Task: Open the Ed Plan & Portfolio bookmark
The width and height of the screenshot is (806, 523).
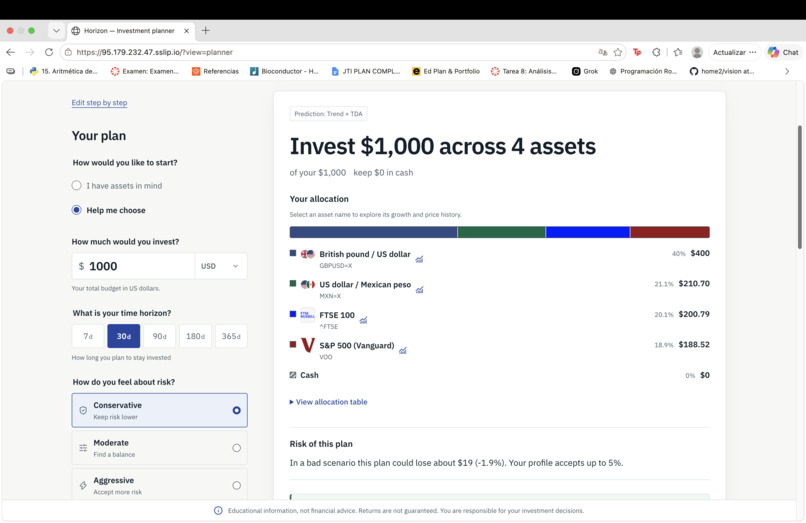Action: [x=446, y=71]
